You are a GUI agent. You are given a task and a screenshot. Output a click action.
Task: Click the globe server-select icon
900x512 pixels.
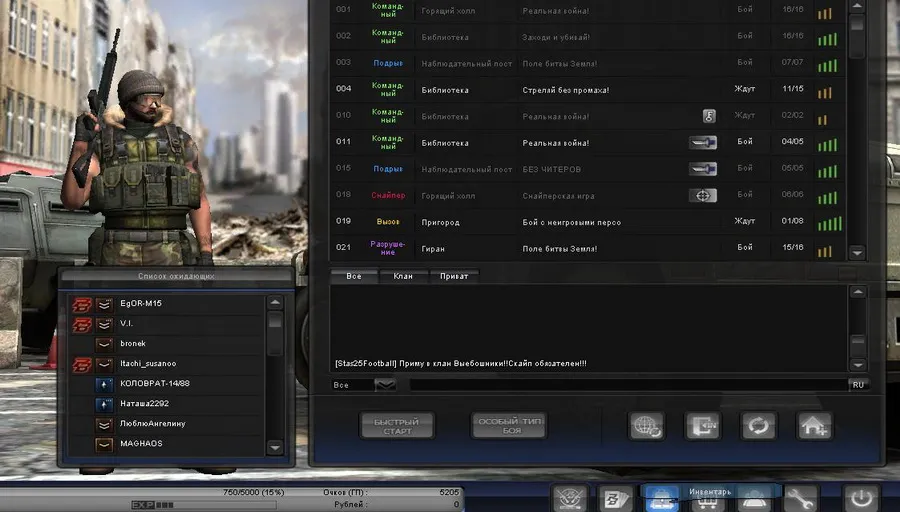pyautogui.click(x=646, y=426)
